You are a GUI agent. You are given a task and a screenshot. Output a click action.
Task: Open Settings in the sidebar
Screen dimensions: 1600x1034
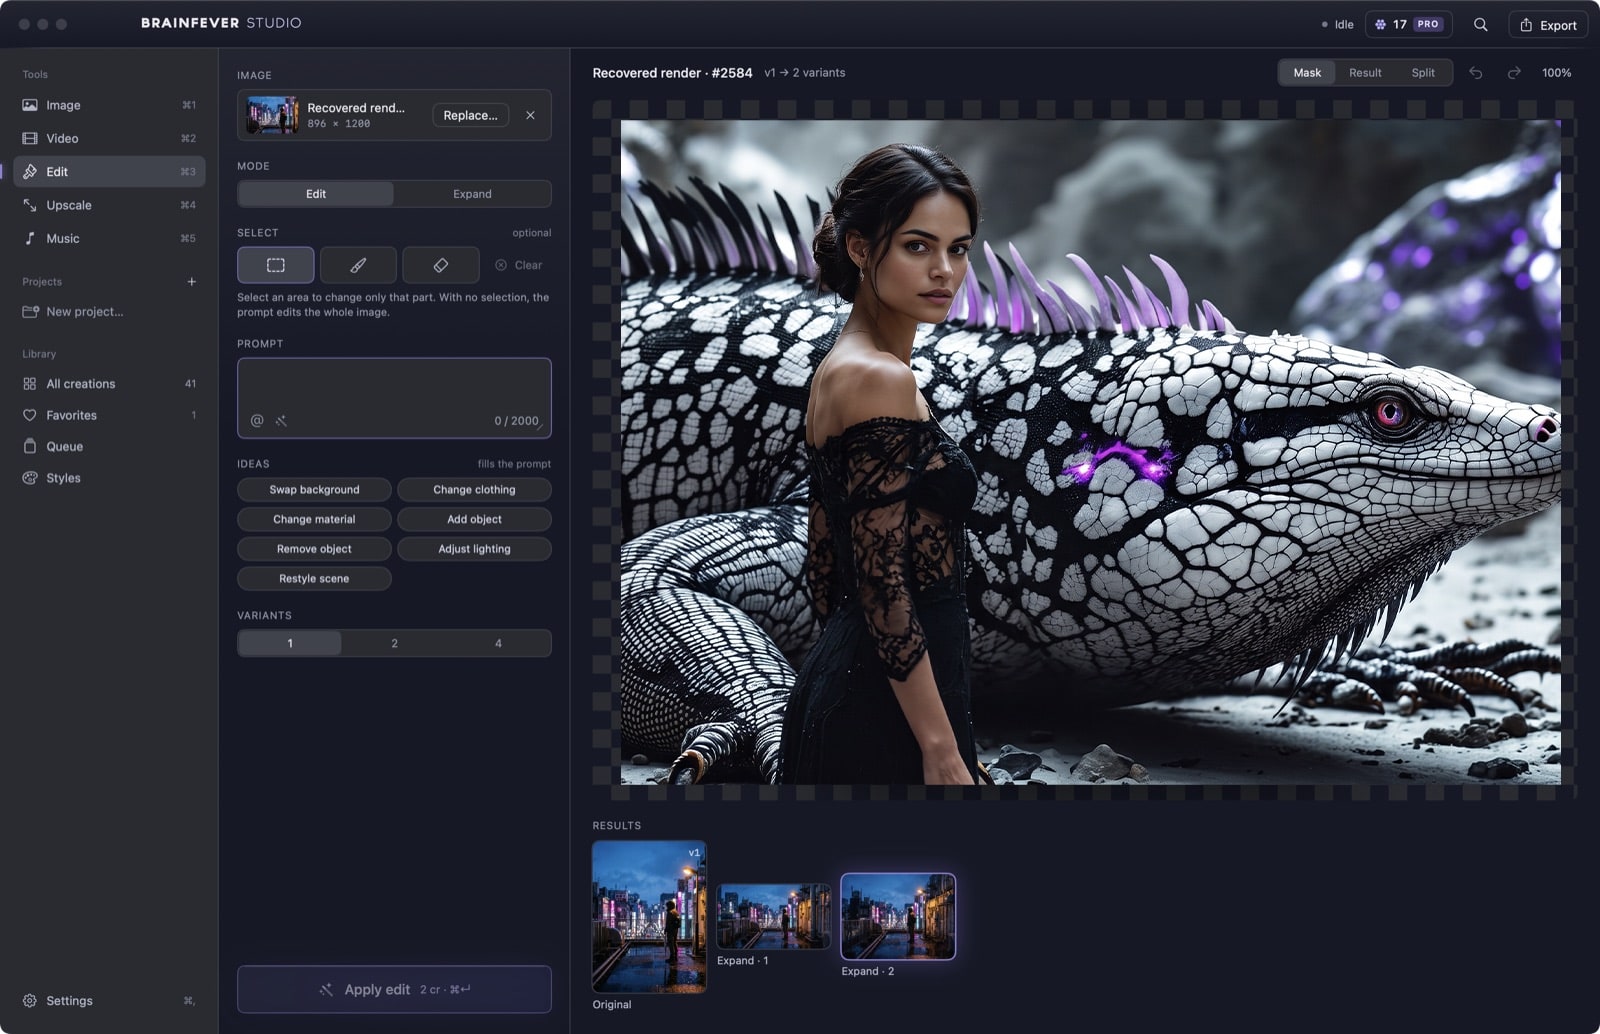point(109,1001)
